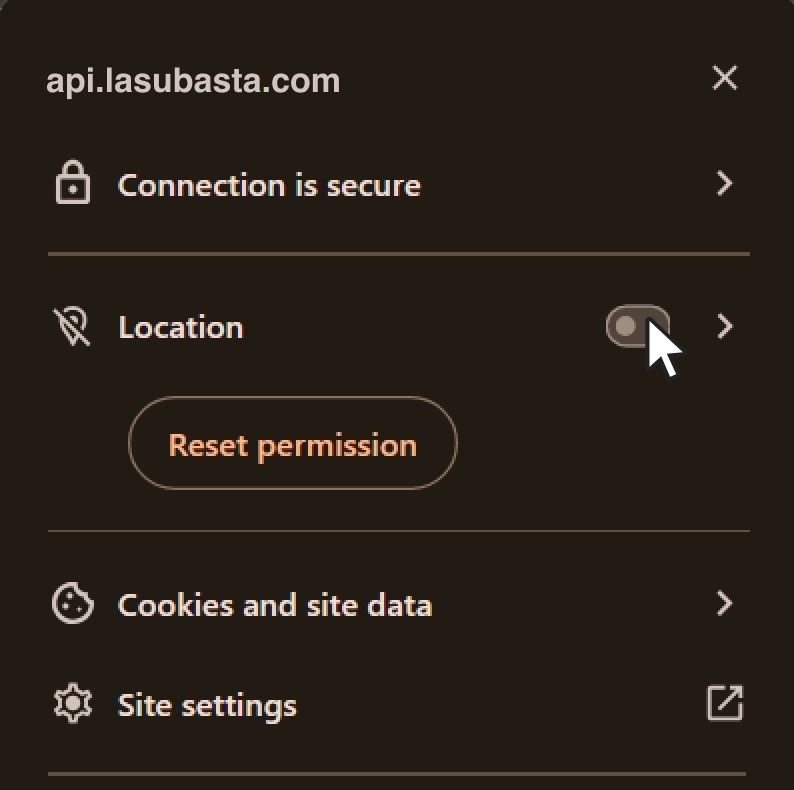
Task: Open the Cookies and site data entry
Action: click(x=275, y=605)
